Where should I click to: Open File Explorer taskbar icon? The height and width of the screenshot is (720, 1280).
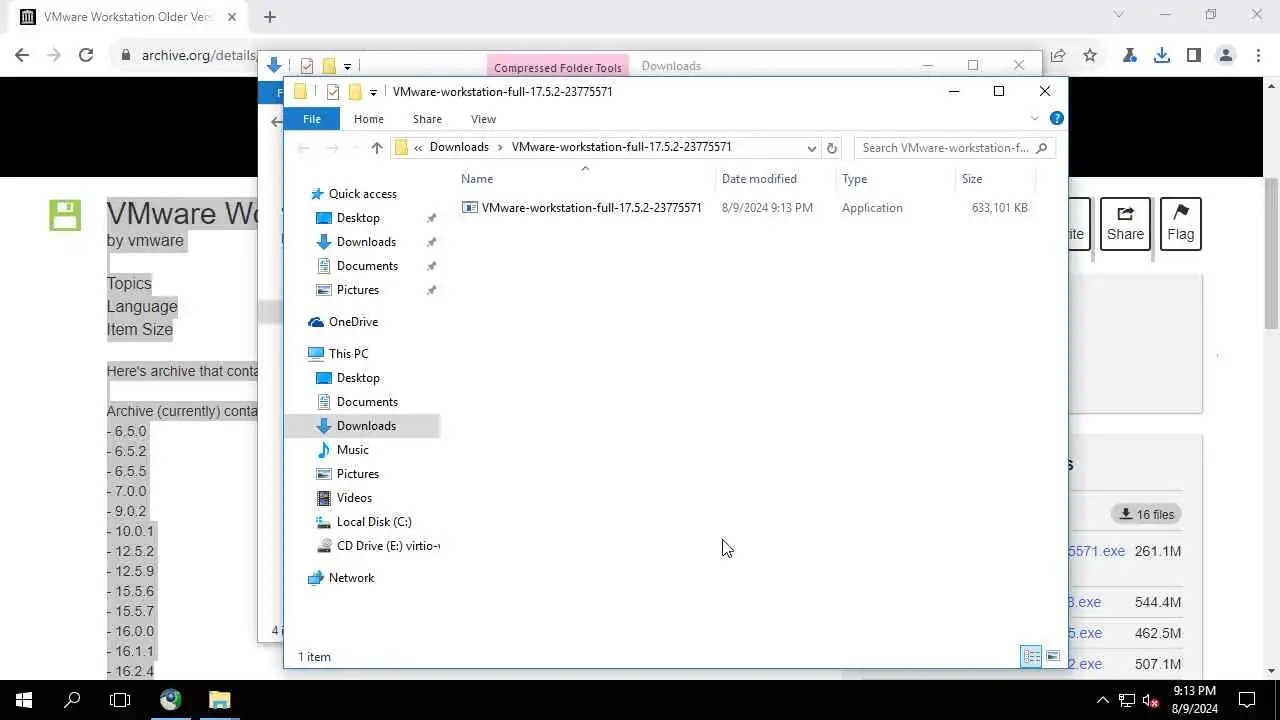[x=220, y=700]
